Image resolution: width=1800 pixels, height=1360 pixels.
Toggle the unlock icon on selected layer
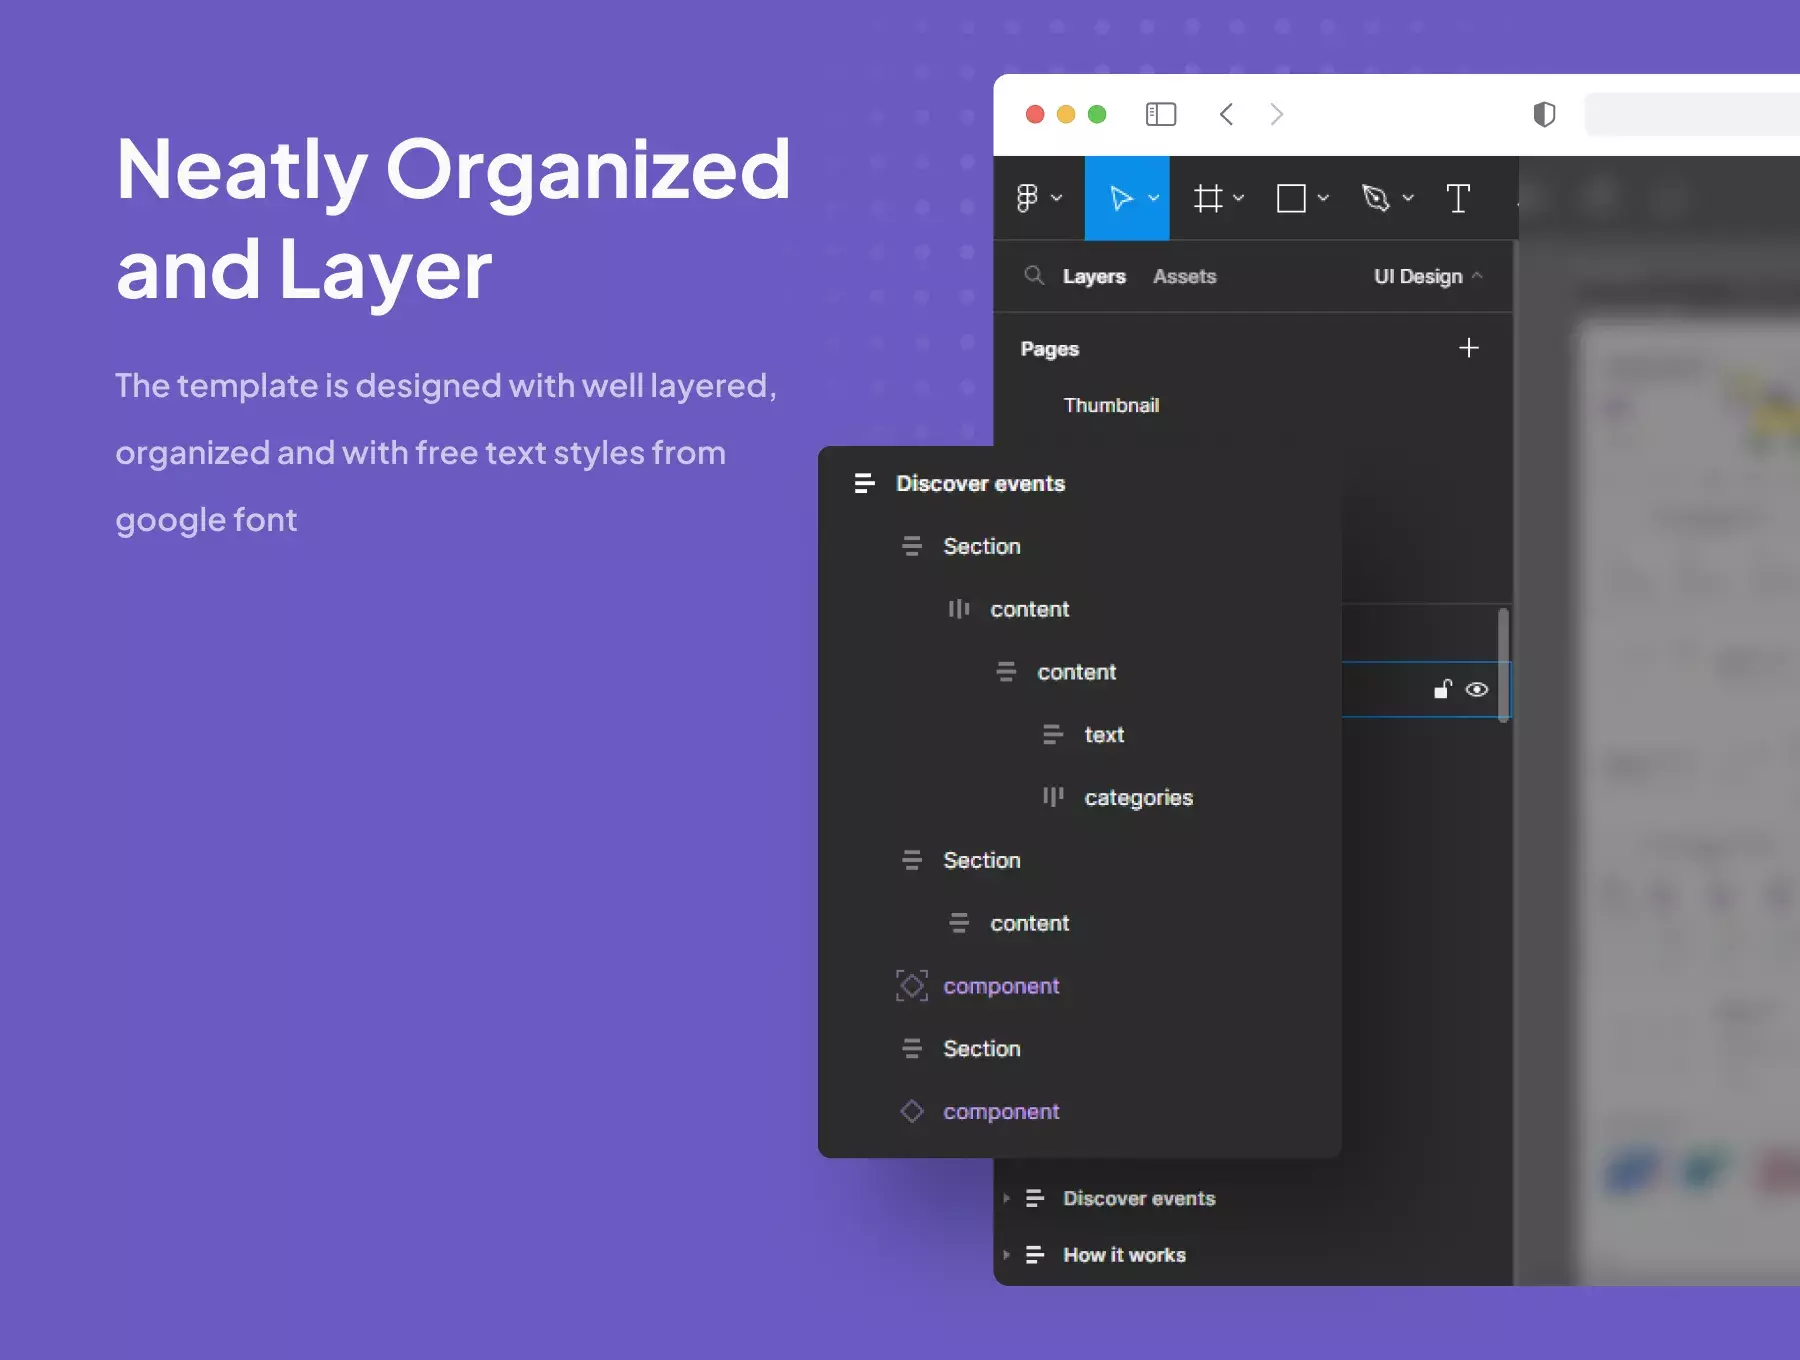point(1442,689)
